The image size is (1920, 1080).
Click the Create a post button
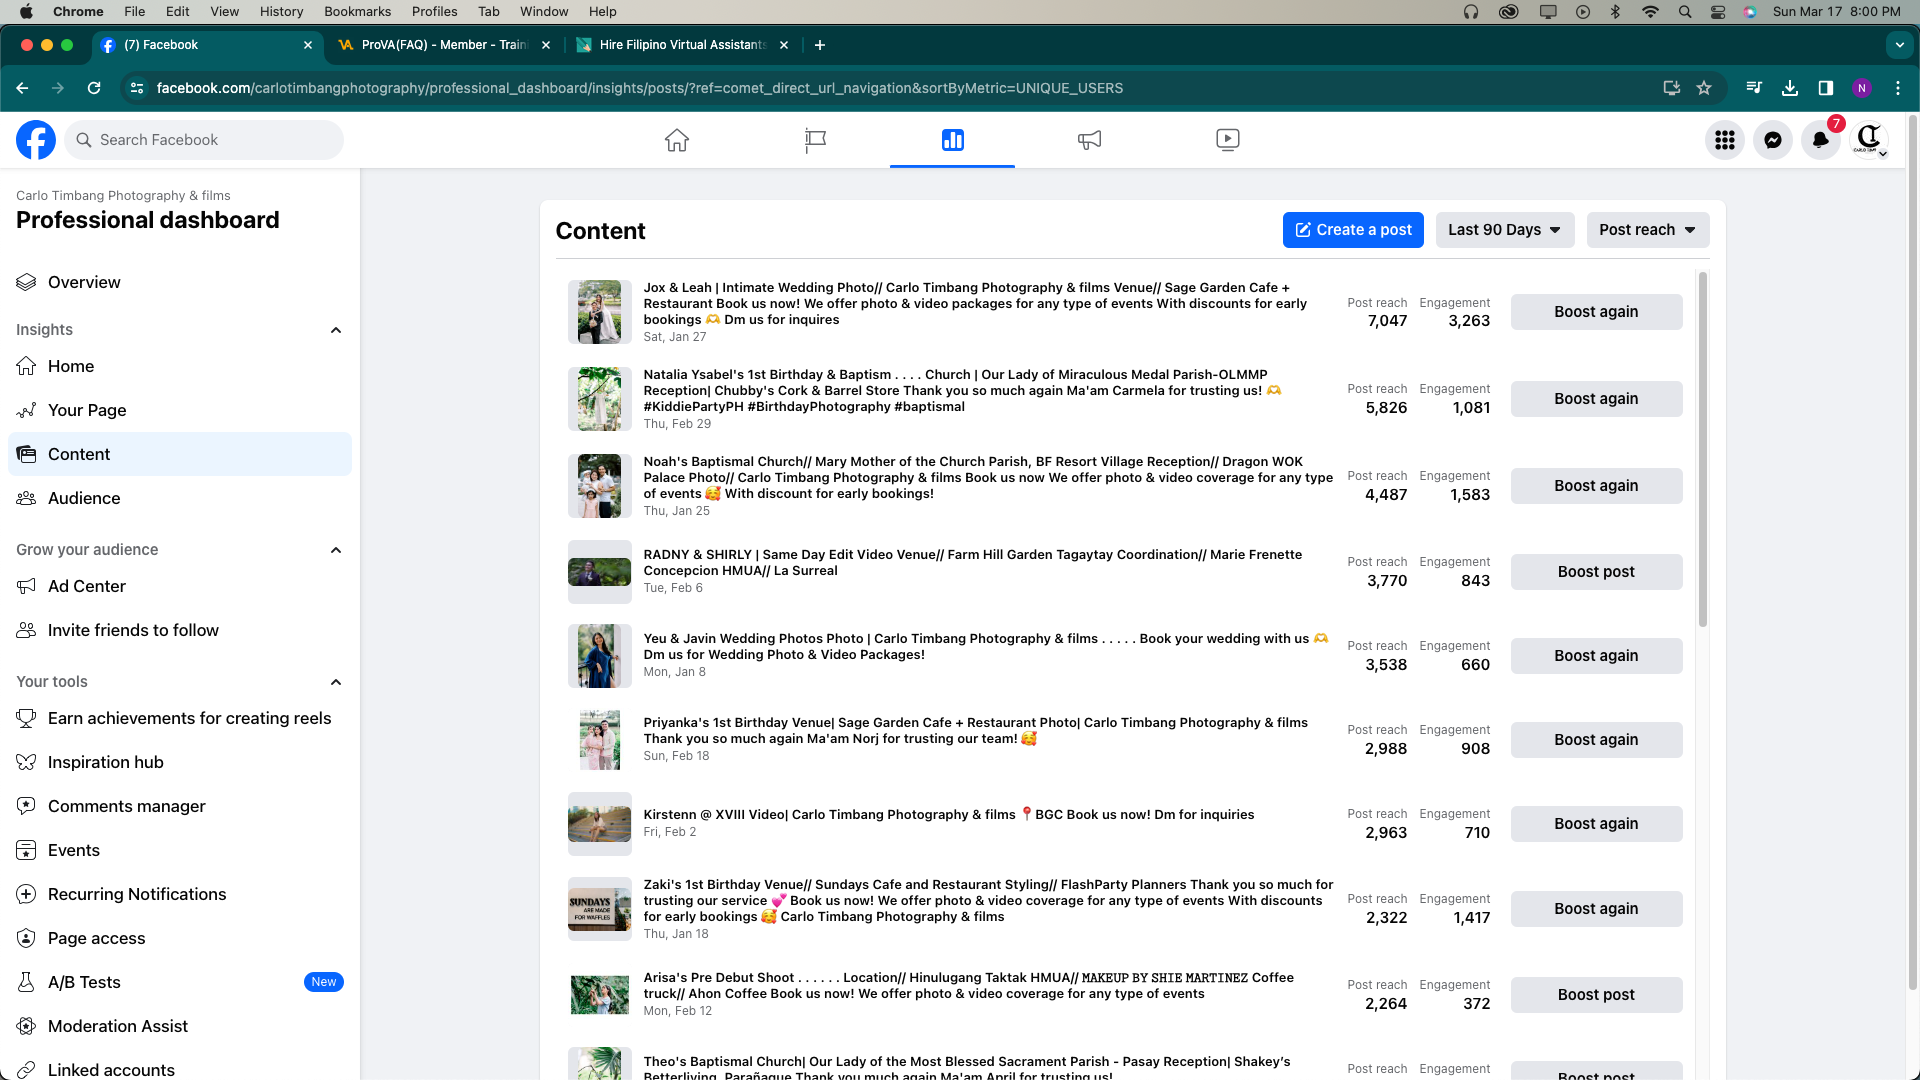tap(1353, 230)
